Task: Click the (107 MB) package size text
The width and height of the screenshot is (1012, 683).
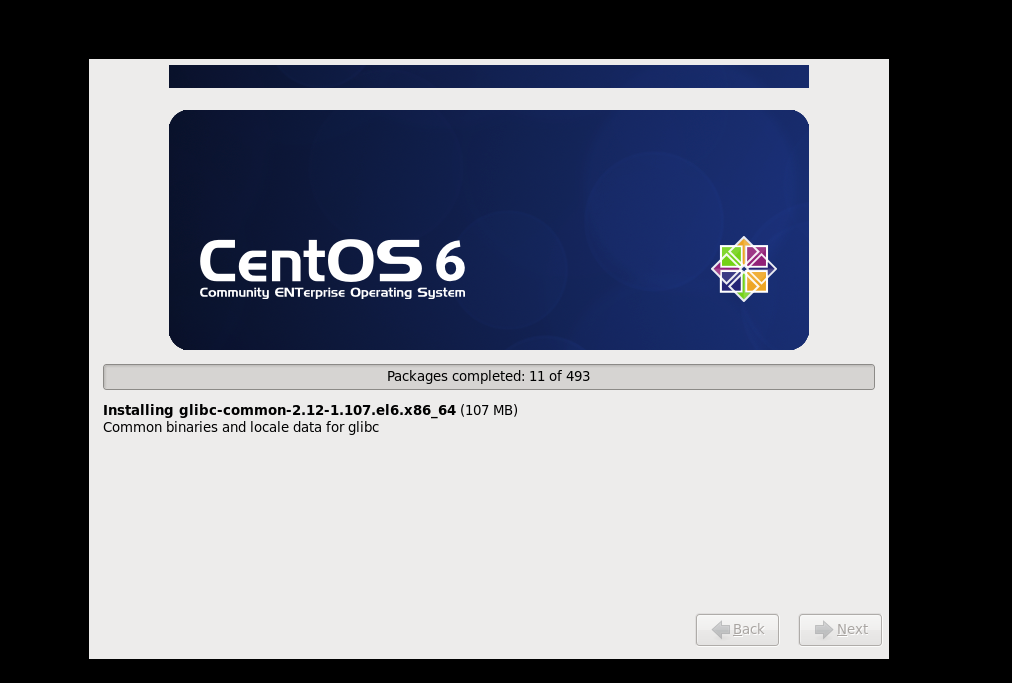Action: tap(489, 411)
